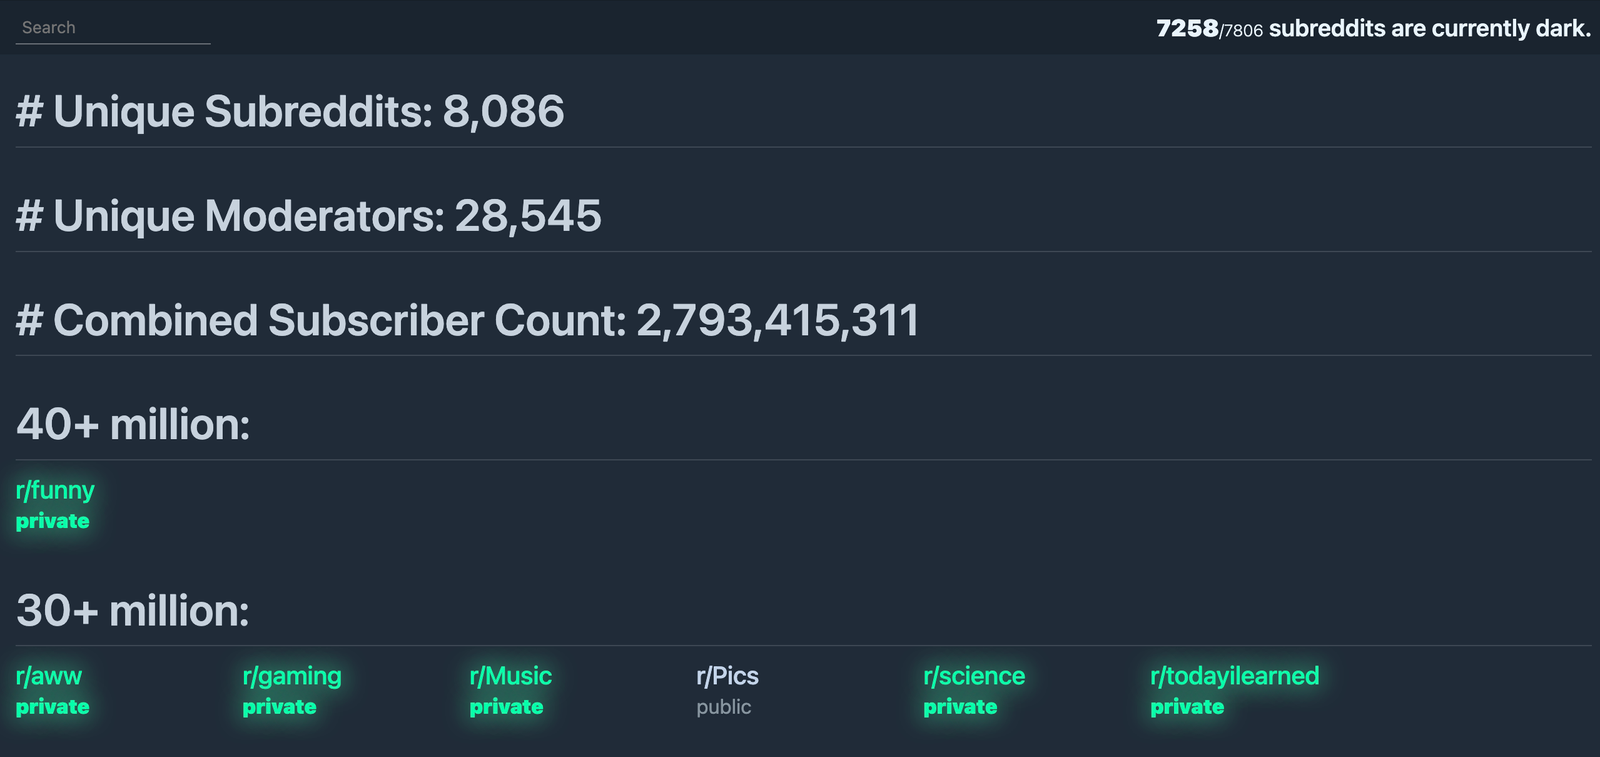
Task: Select the 40+ million section heading
Action: (x=133, y=424)
